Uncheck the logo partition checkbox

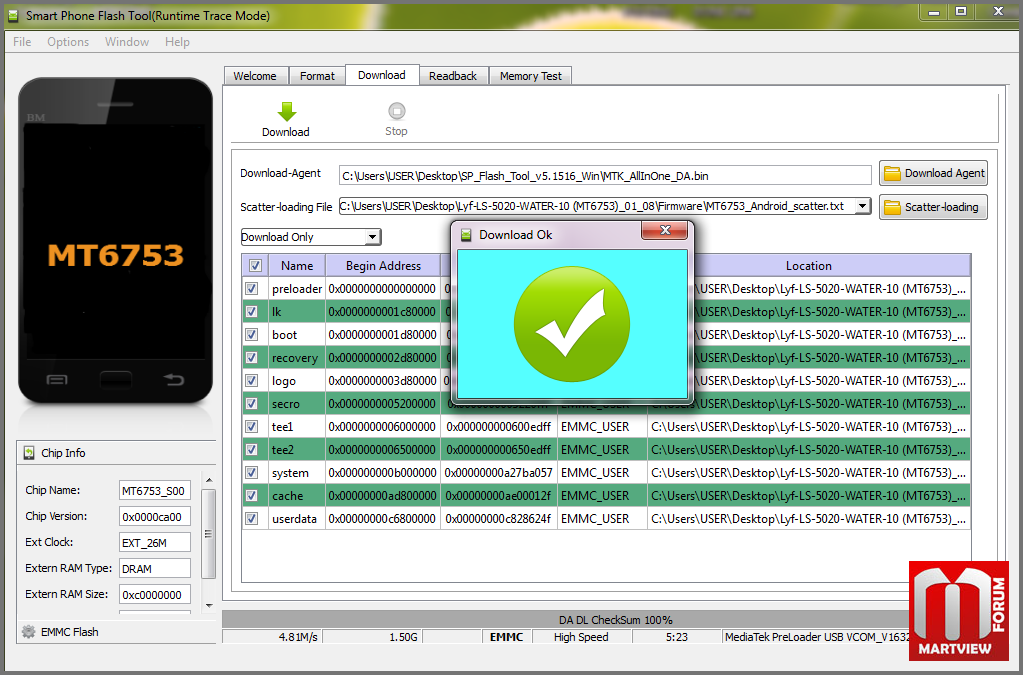pos(251,380)
